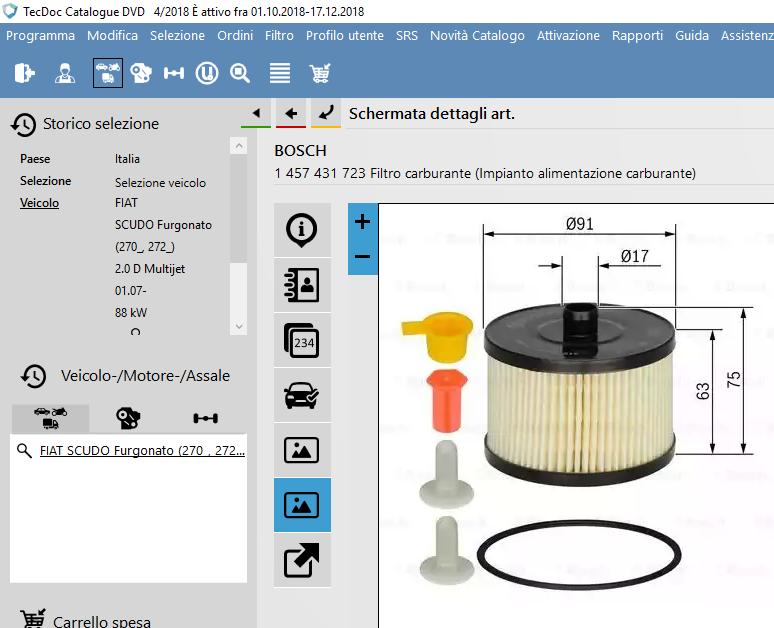This screenshot has height=628, width=774.
Task: Switch to the engine tab in history panel
Action: click(x=128, y=418)
